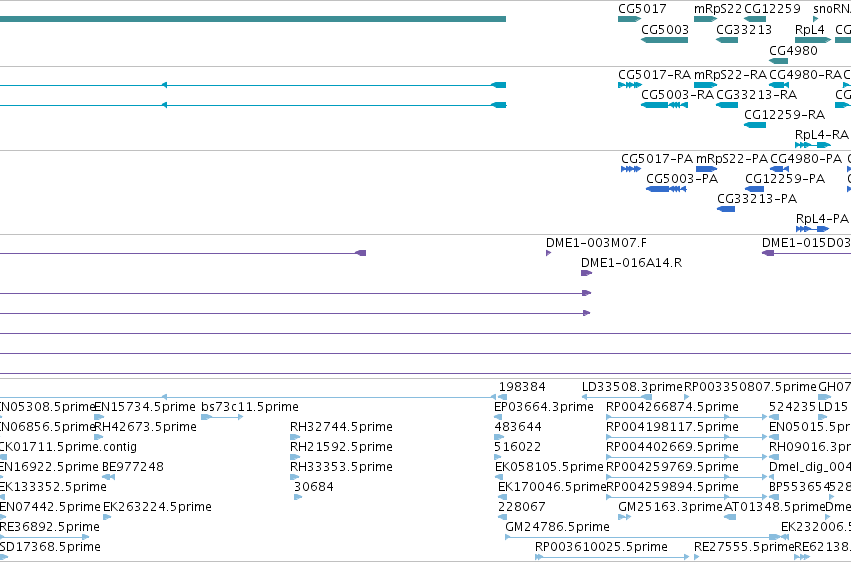Select the DME1-016A14.R feature label
This screenshot has height=562, width=851.
tap(631, 263)
